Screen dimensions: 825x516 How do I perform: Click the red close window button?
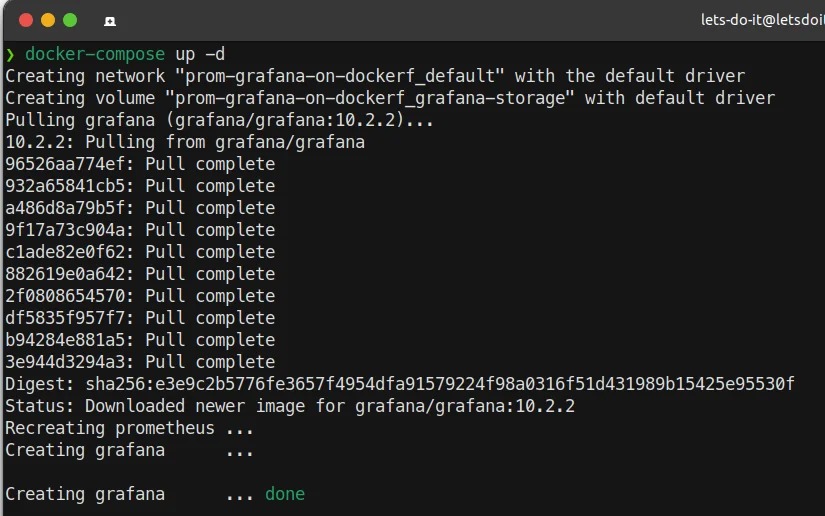click(x=25, y=20)
